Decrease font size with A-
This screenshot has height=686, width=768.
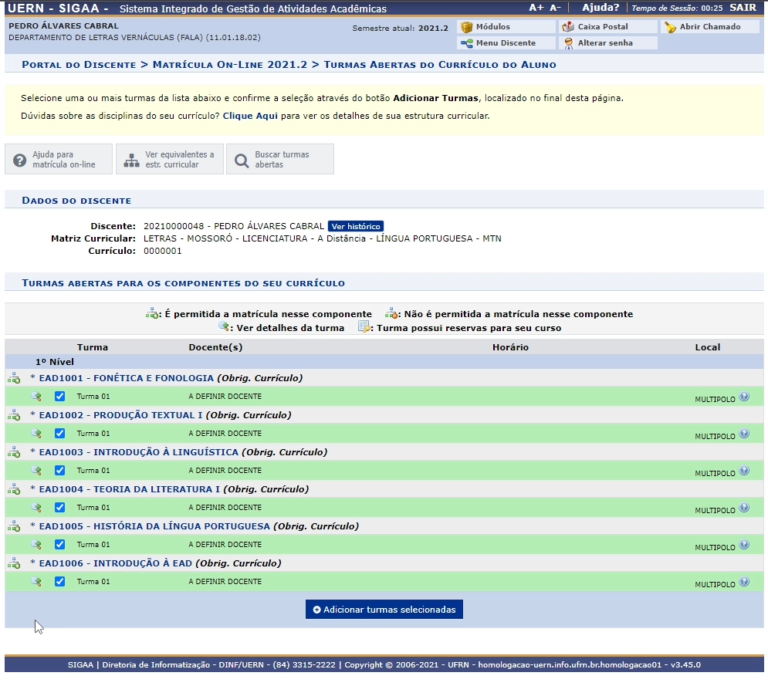pos(555,8)
